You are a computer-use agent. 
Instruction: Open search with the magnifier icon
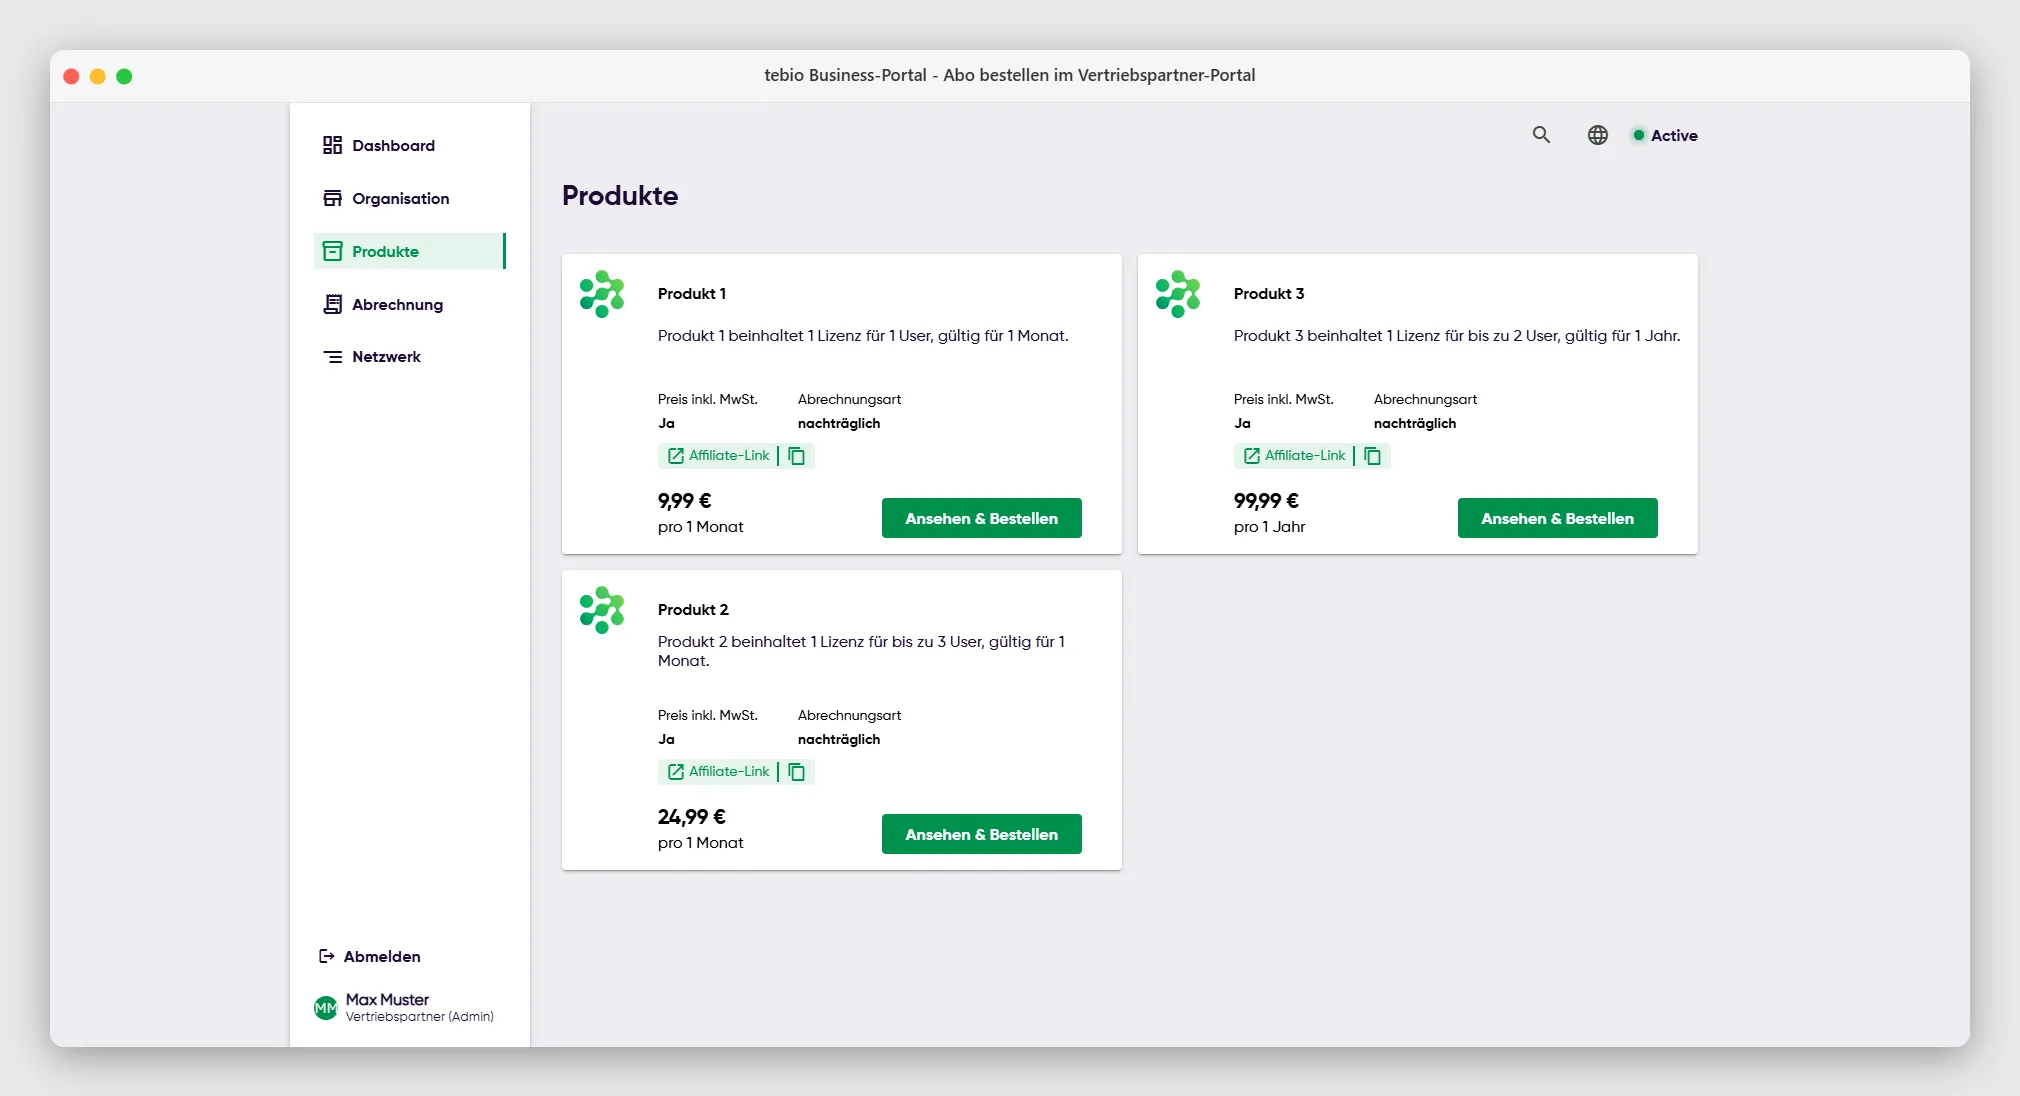point(1541,134)
